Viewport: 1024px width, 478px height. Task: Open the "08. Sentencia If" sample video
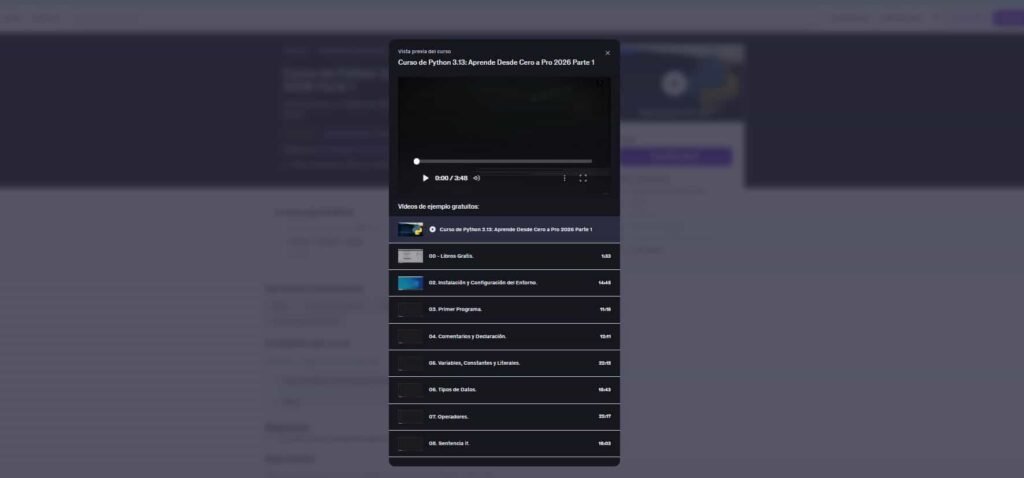[x=450, y=443]
